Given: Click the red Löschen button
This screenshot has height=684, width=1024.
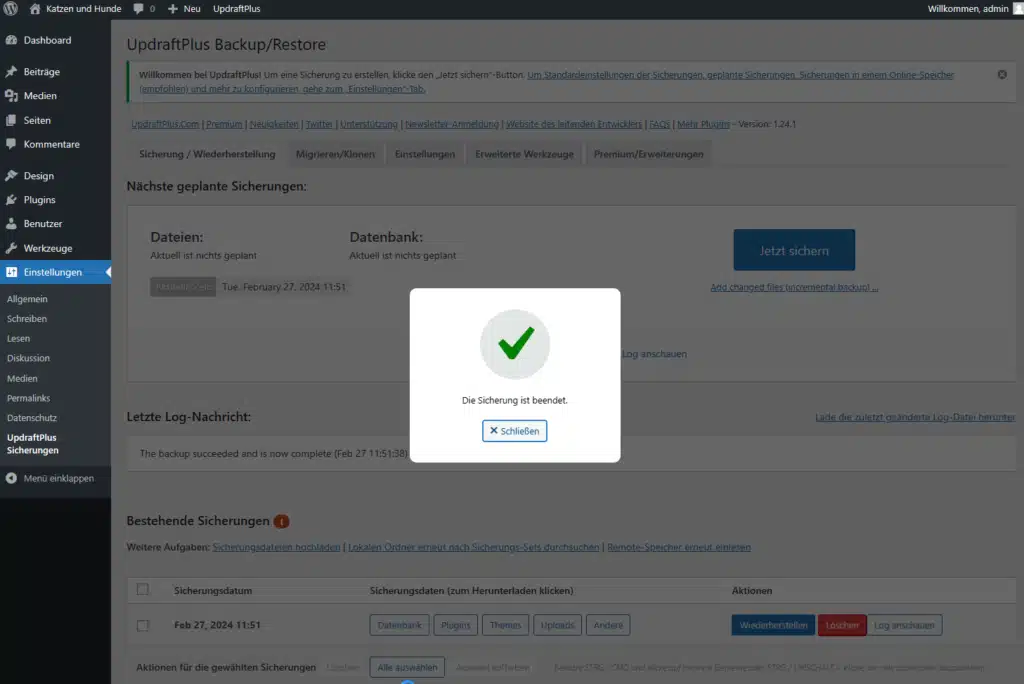Looking at the screenshot, I should (x=842, y=625).
